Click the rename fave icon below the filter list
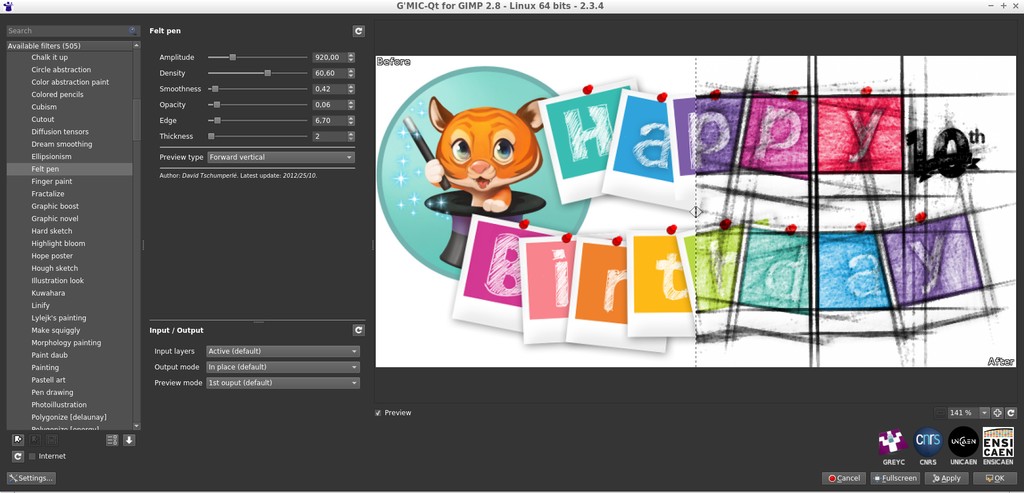 [x=52, y=440]
